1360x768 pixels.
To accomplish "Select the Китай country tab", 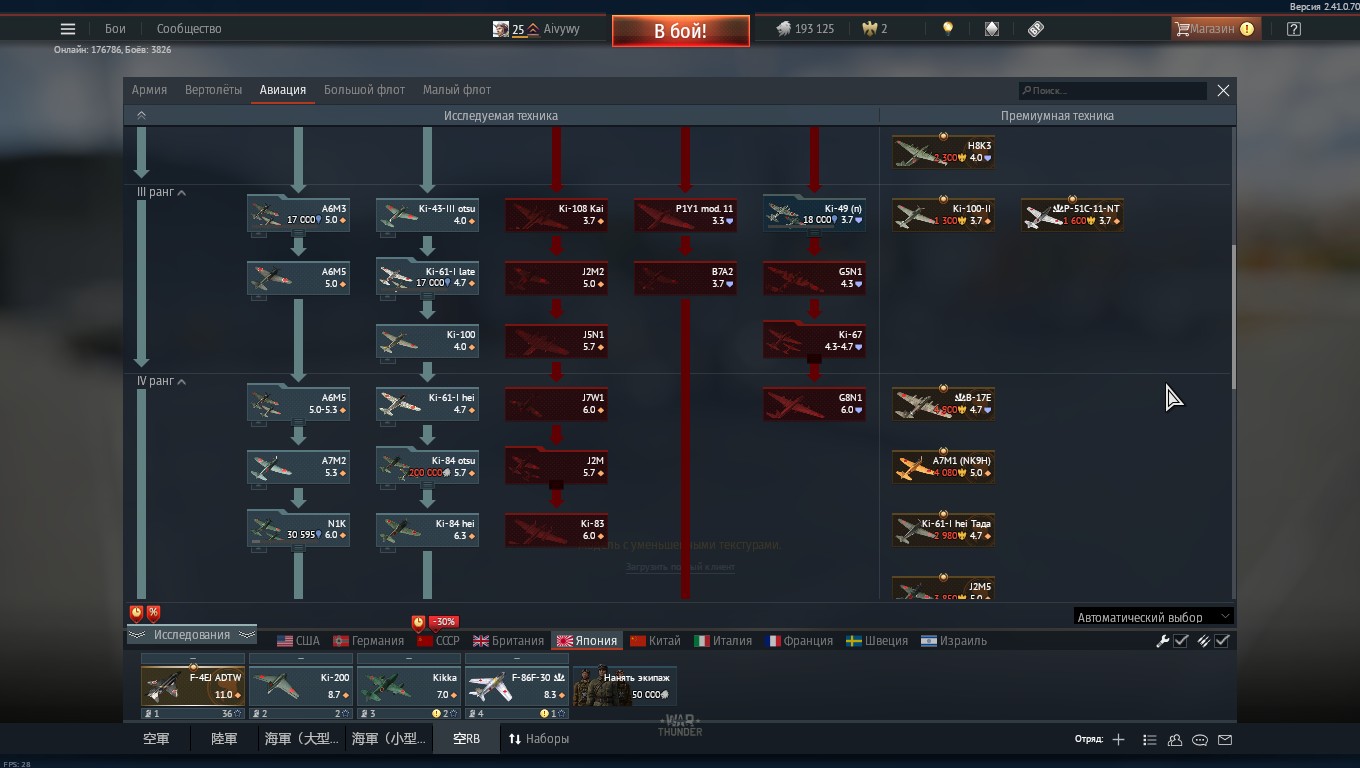I will coord(655,641).
